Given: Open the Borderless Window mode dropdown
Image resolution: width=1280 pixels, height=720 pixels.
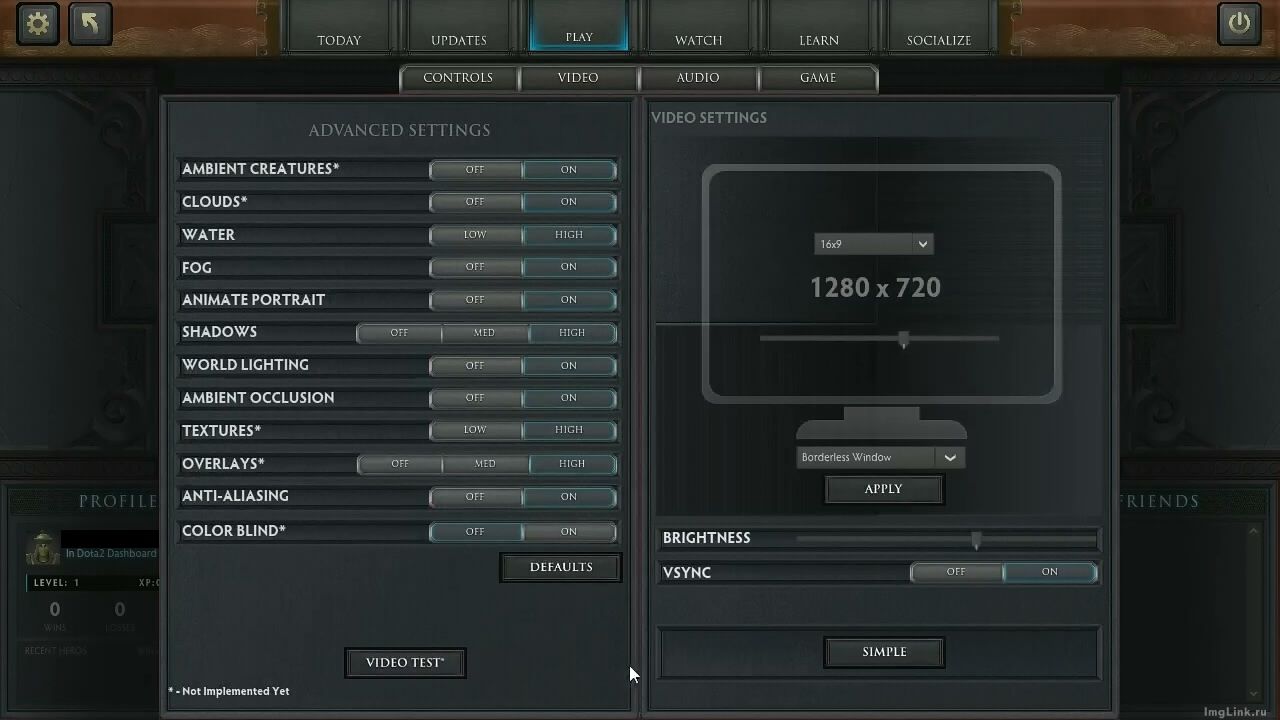Looking at the screenshot, I should click(881, 457).
